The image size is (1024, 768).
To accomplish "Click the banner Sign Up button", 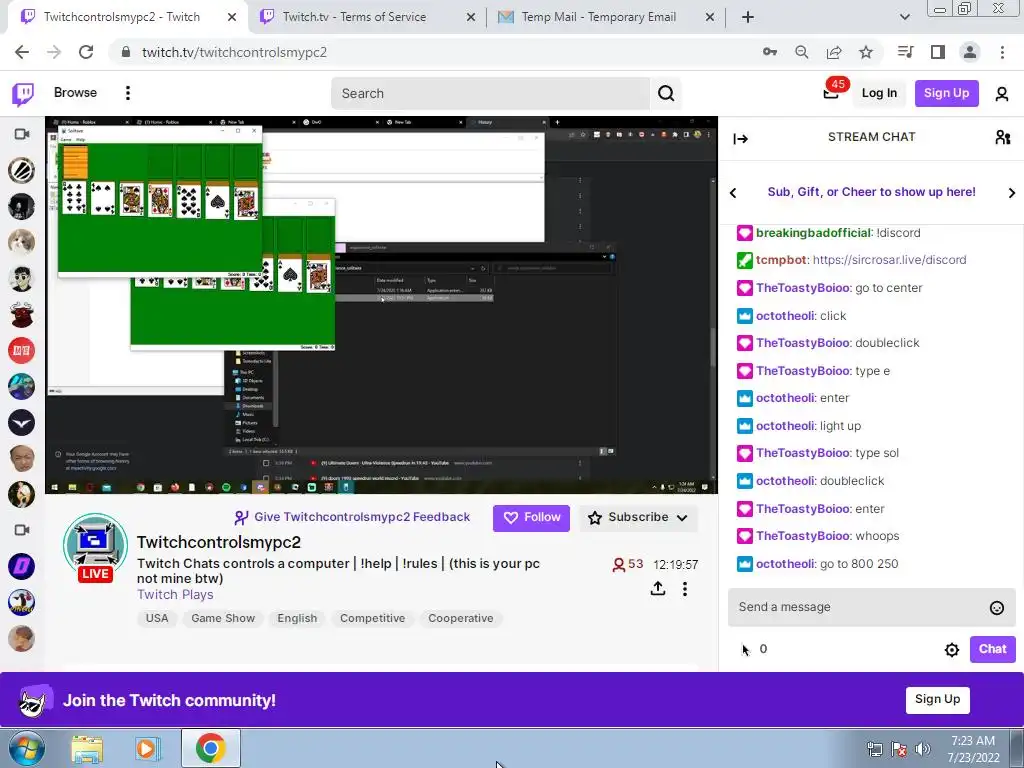I will tap(937, 700).
